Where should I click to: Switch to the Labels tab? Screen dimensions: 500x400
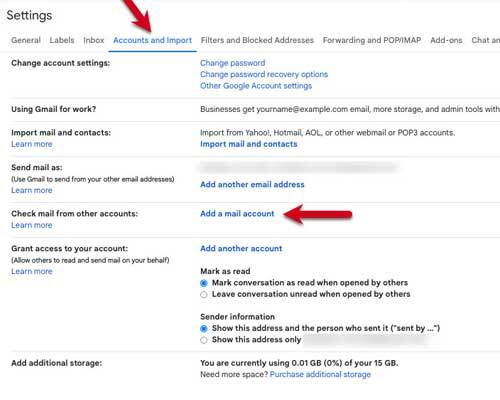[62, 40]
